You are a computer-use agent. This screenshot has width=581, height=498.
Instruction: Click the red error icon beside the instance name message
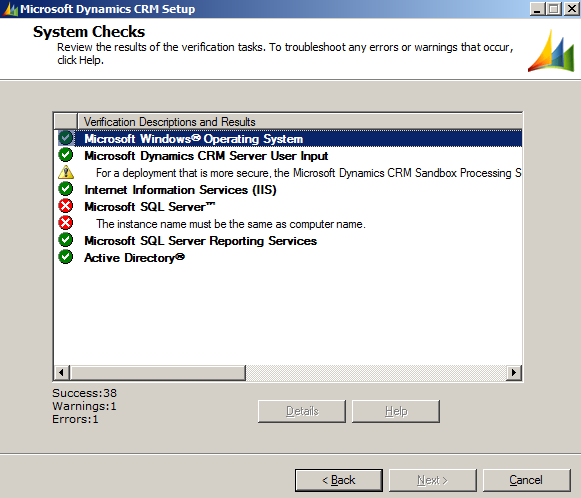coord(66,223)
